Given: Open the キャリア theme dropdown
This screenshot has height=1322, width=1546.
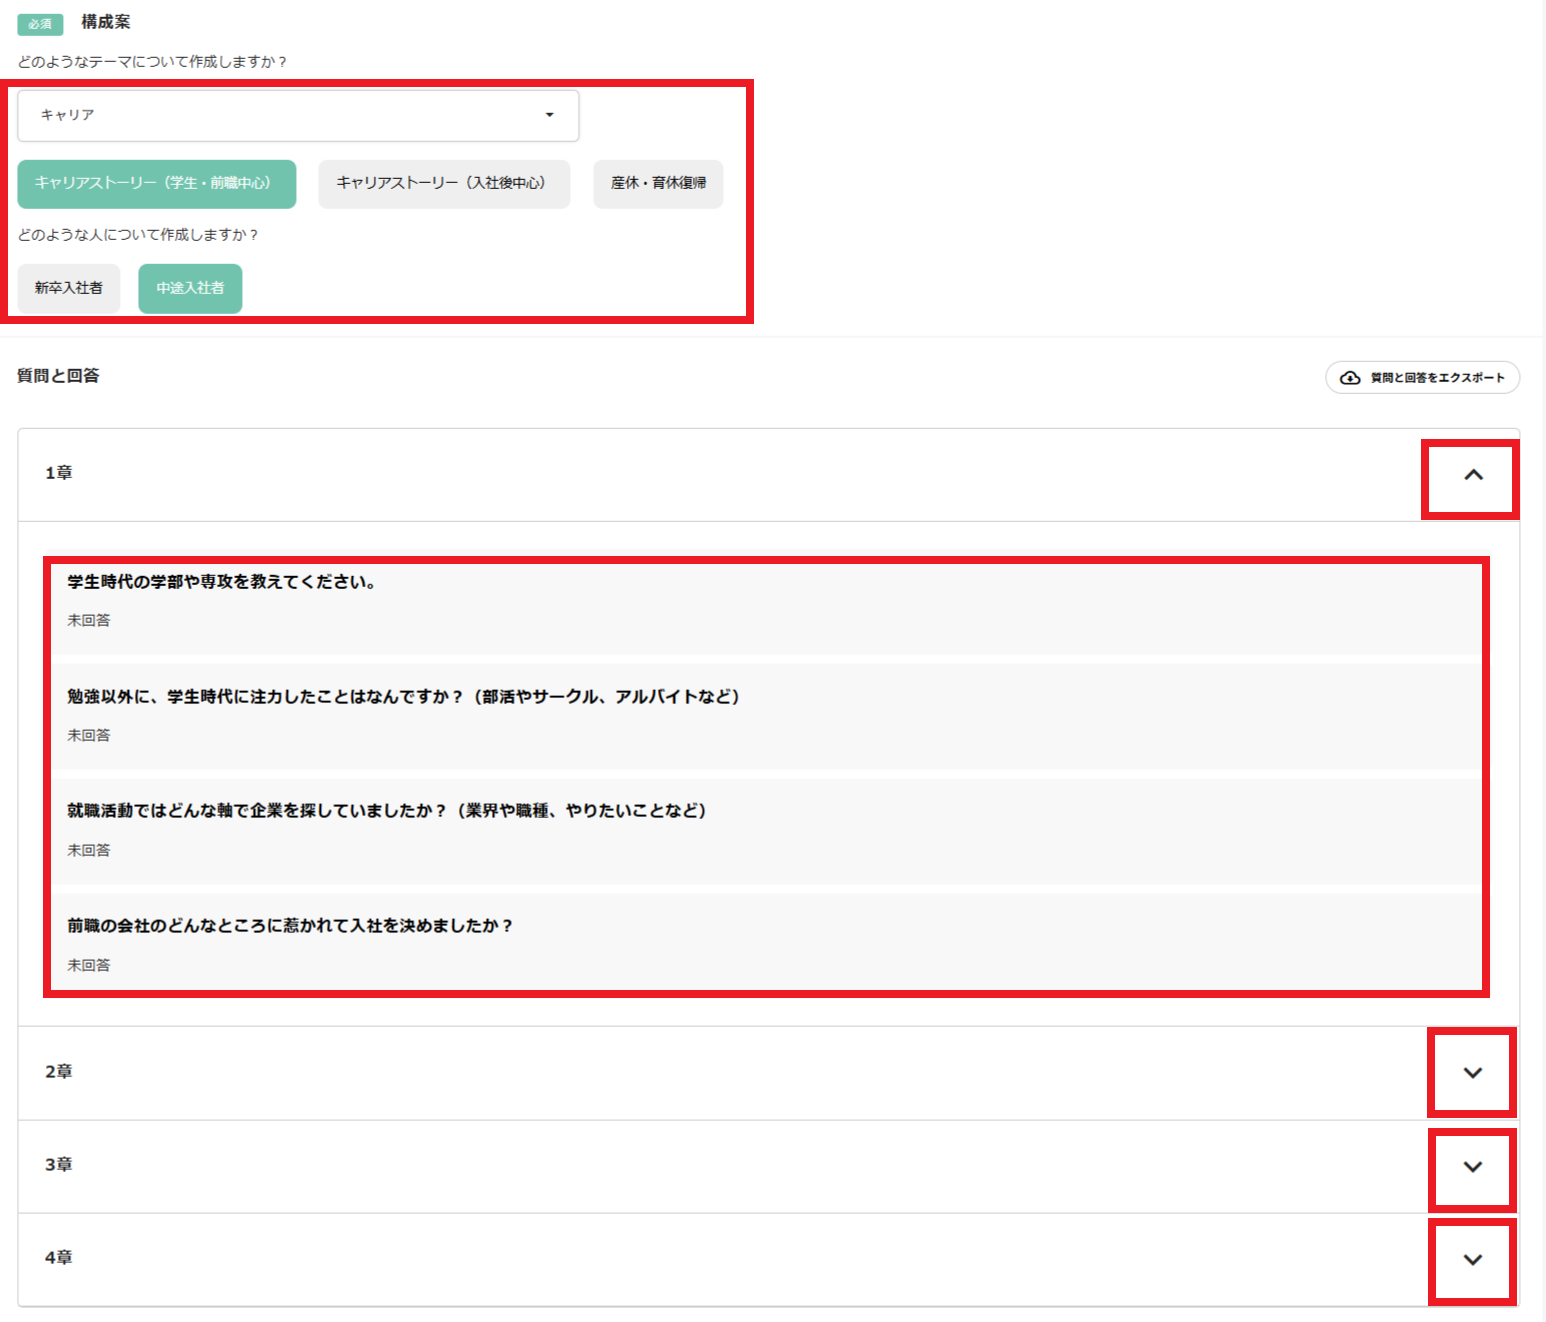Looking at the screenshot, I should (x=298, y=115).
